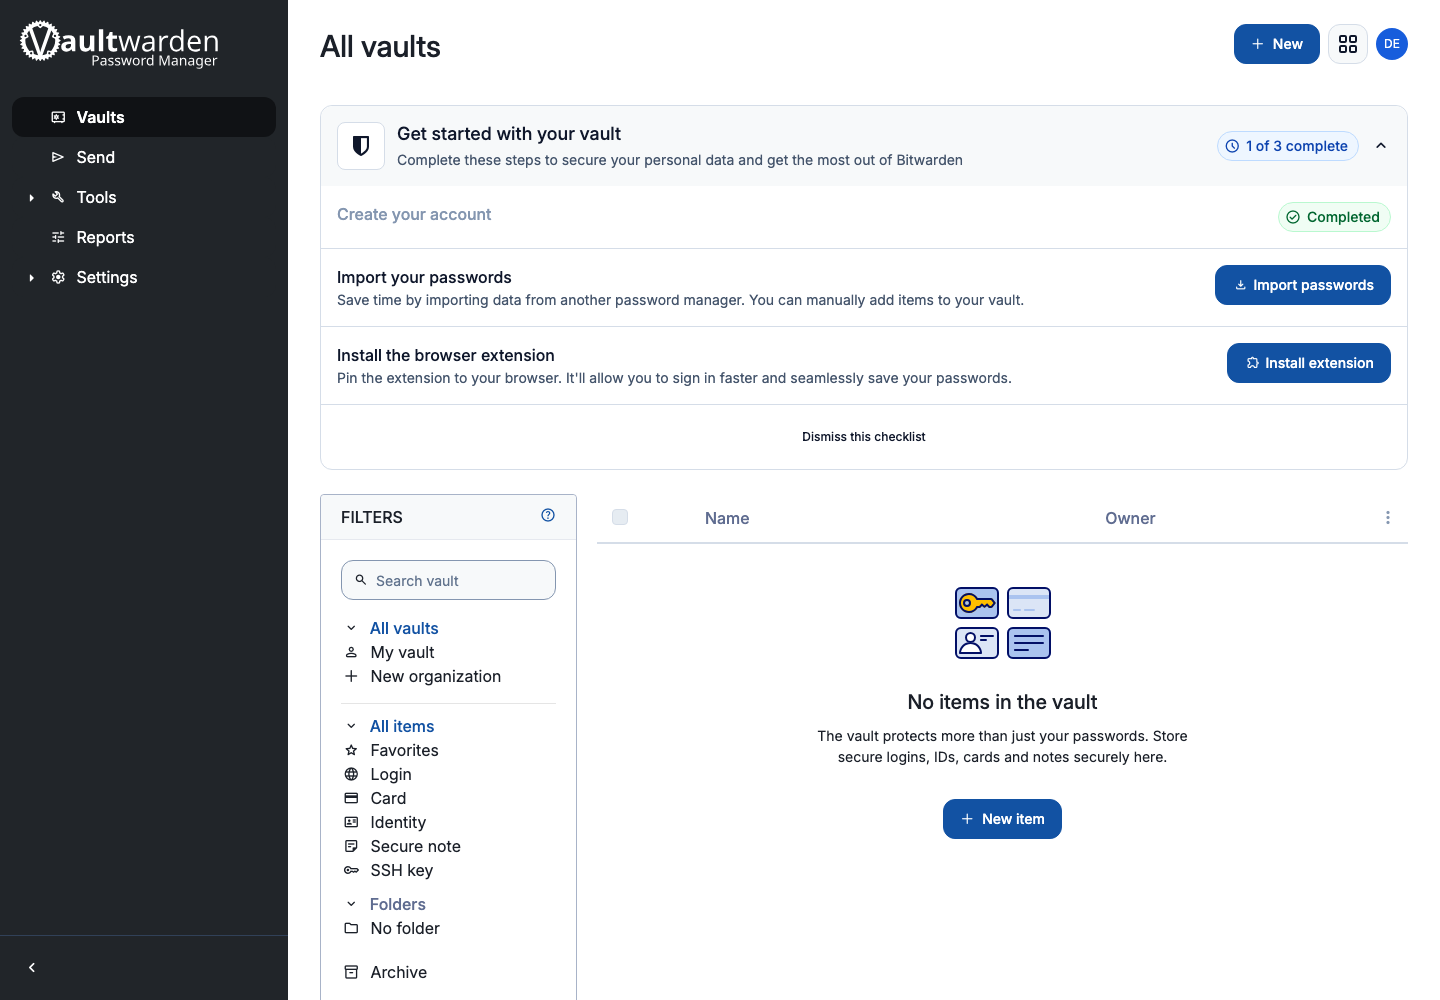Collapse the All vaults filter chevron

pyautogui.click(x=351, y=628)
